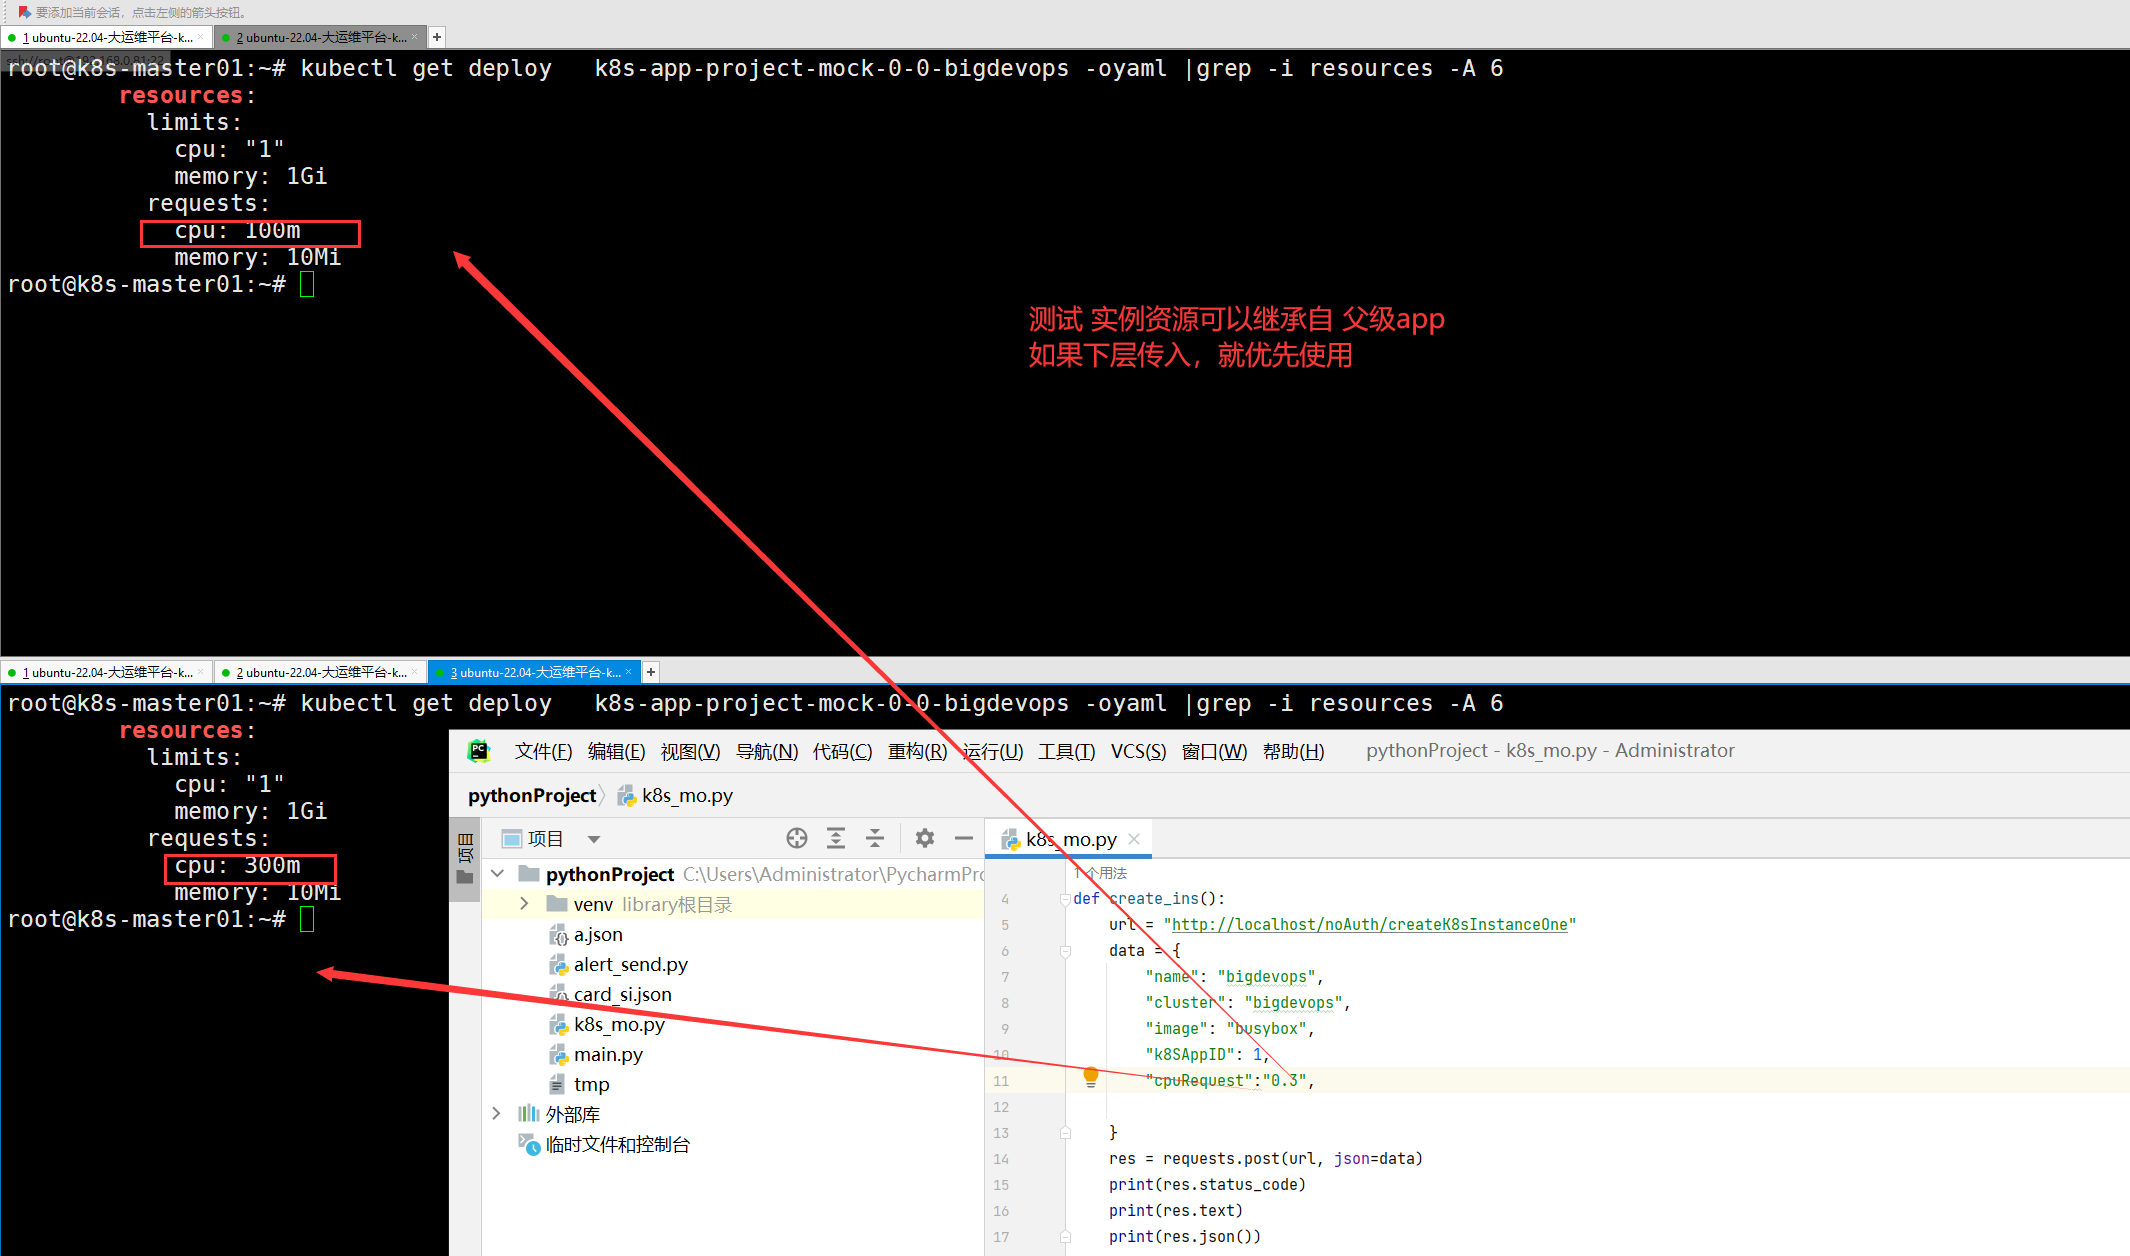Open the 项目 view dropdown

[x=594, y=839]
